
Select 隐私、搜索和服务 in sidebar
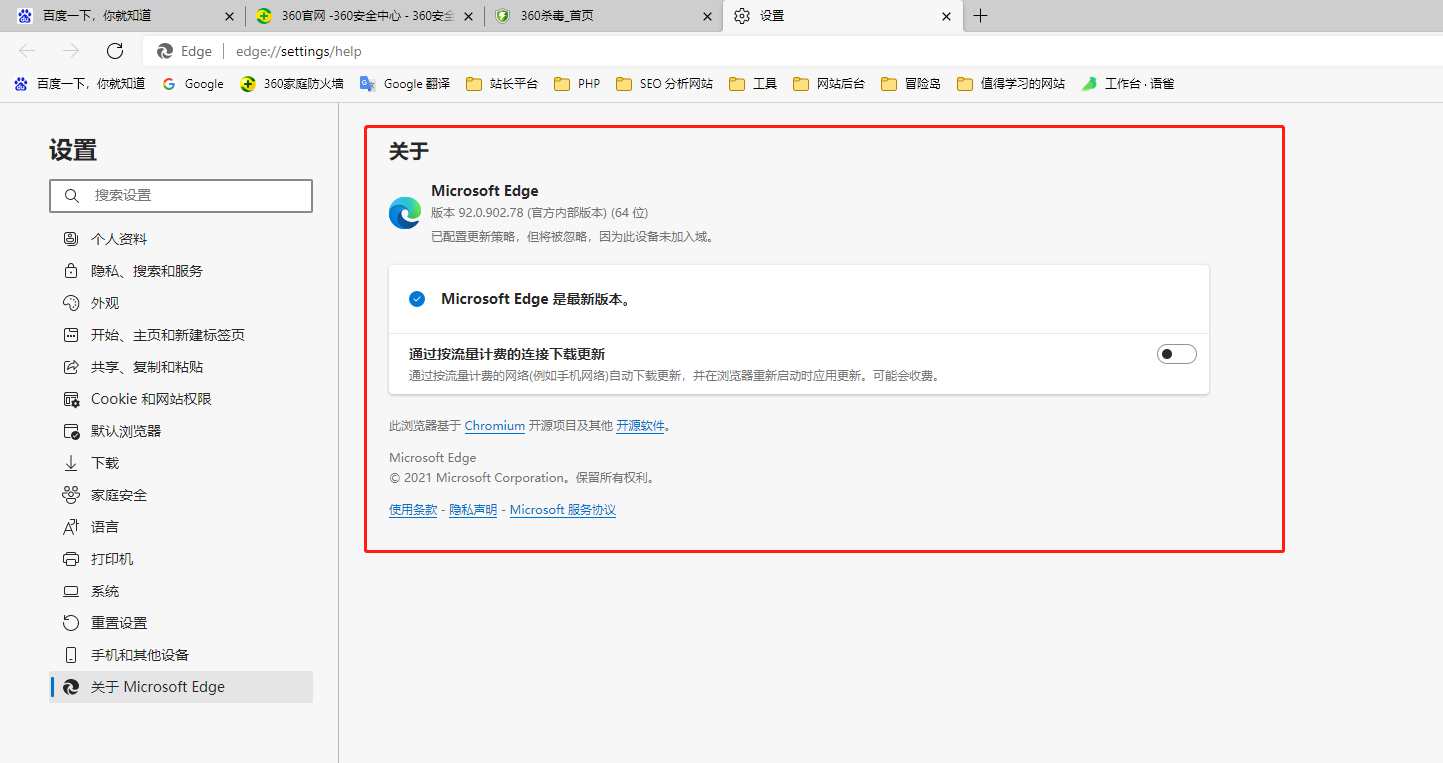point(146,271)
